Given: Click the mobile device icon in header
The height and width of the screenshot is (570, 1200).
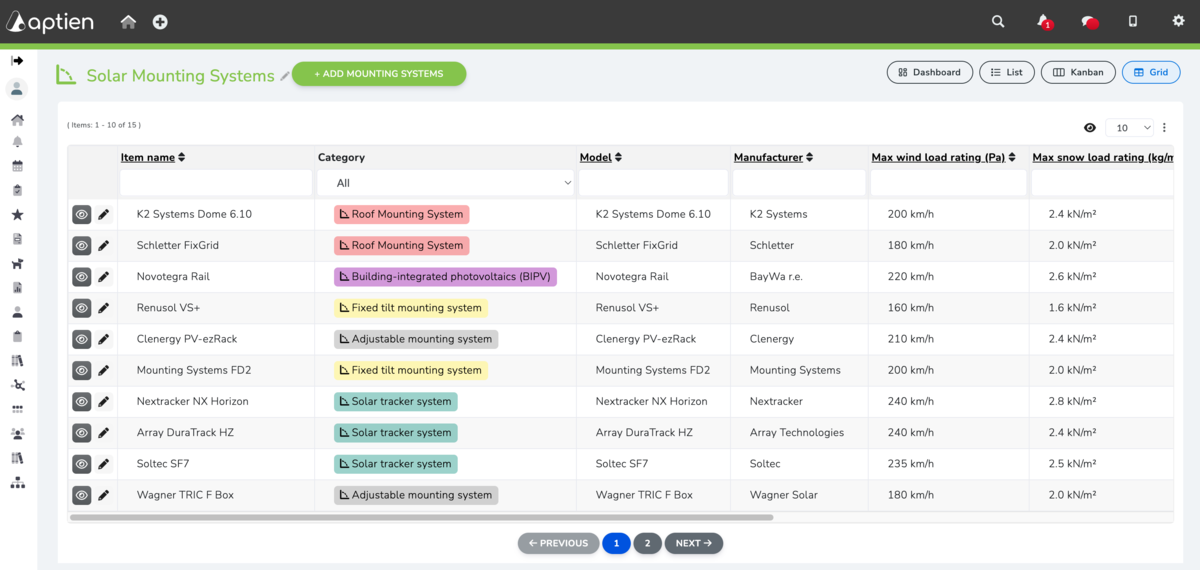Looking at the screenshot, I should click(1133, 22).
